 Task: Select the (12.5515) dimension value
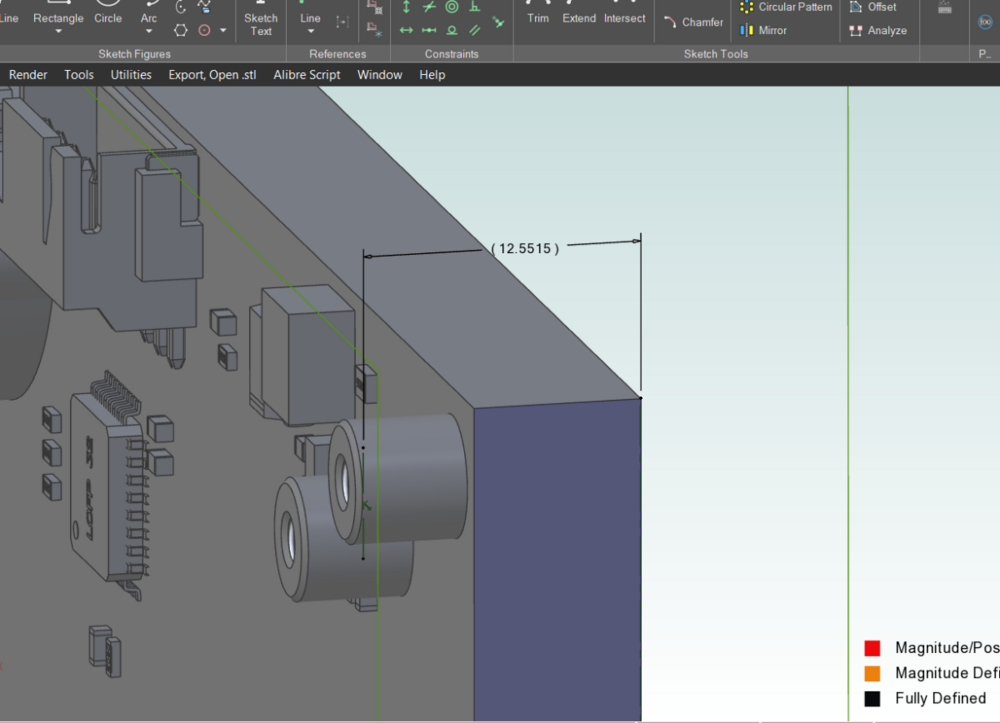[525, 249]
